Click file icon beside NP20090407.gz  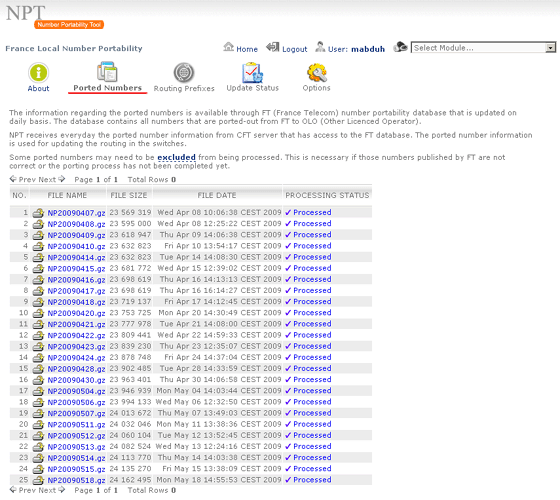[x=38, y=213]
